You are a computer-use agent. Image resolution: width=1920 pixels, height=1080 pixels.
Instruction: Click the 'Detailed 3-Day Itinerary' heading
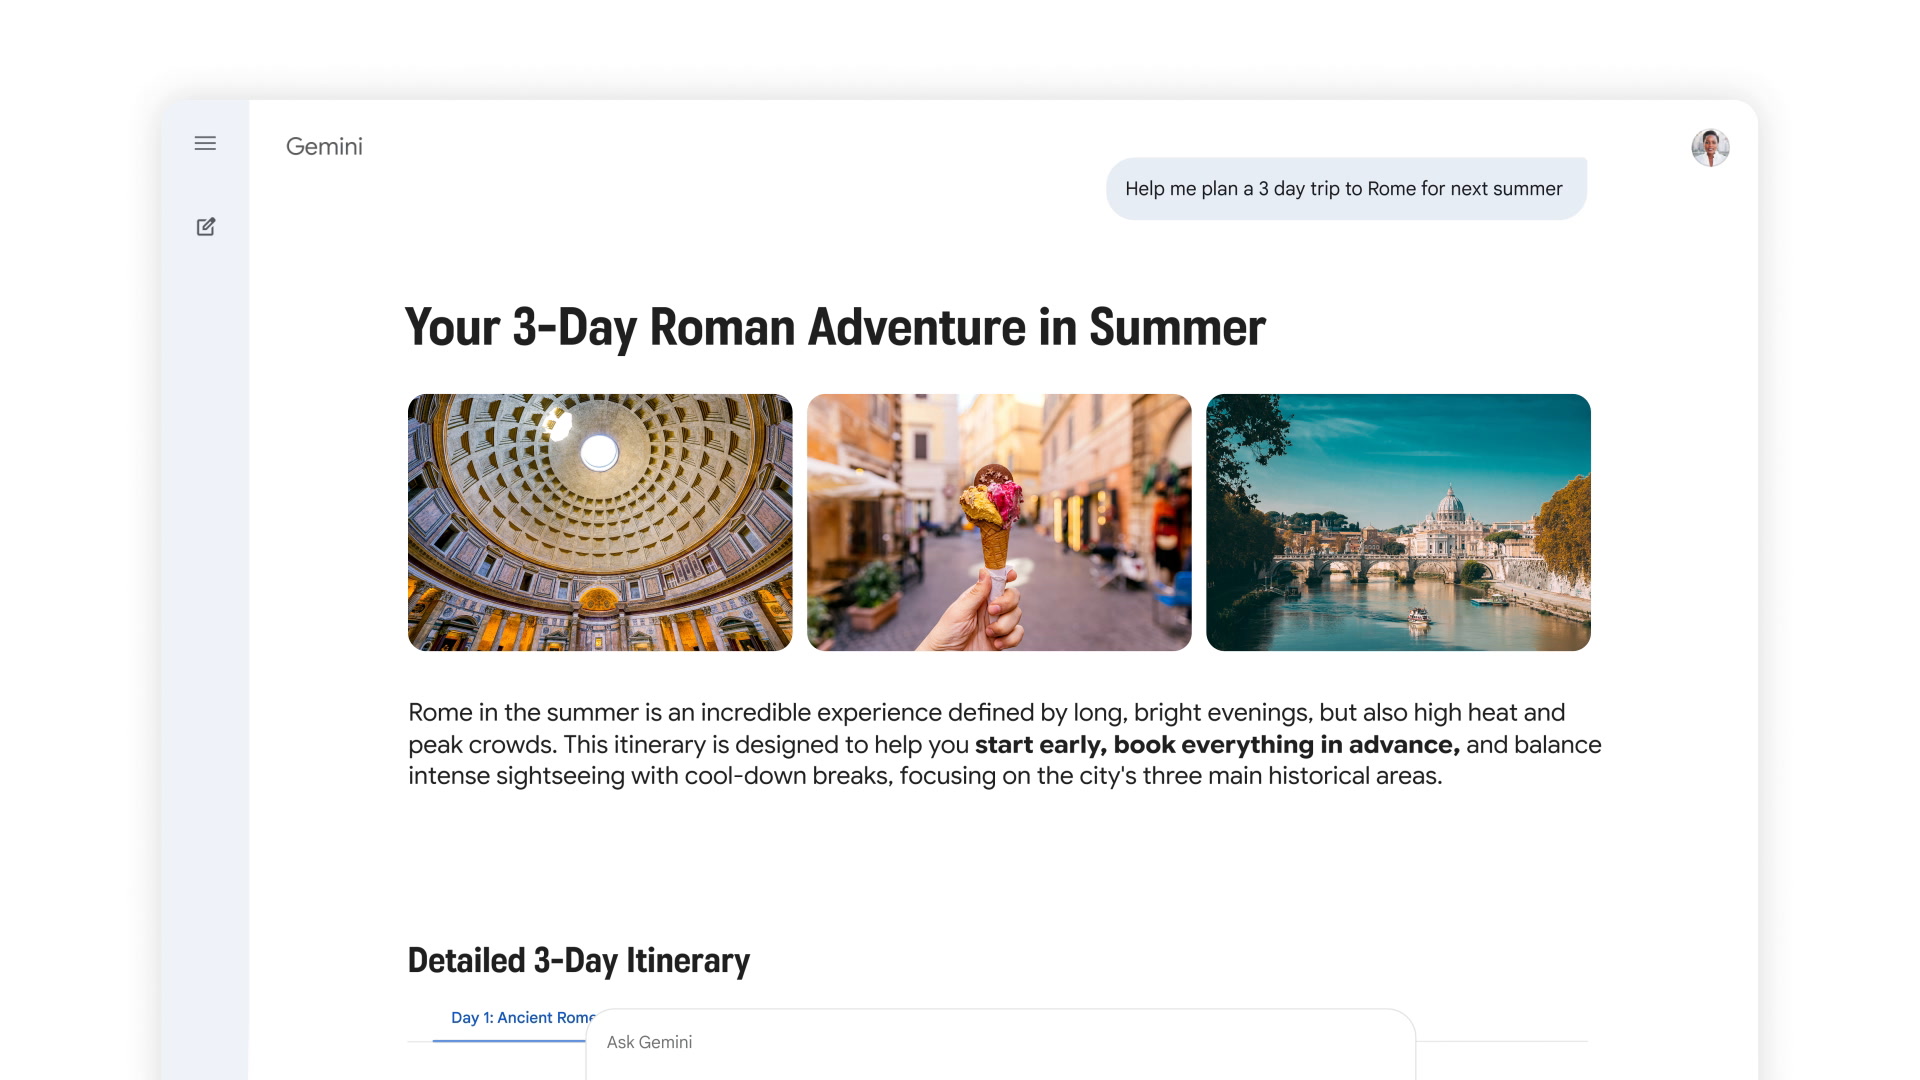tap(578, 960)
